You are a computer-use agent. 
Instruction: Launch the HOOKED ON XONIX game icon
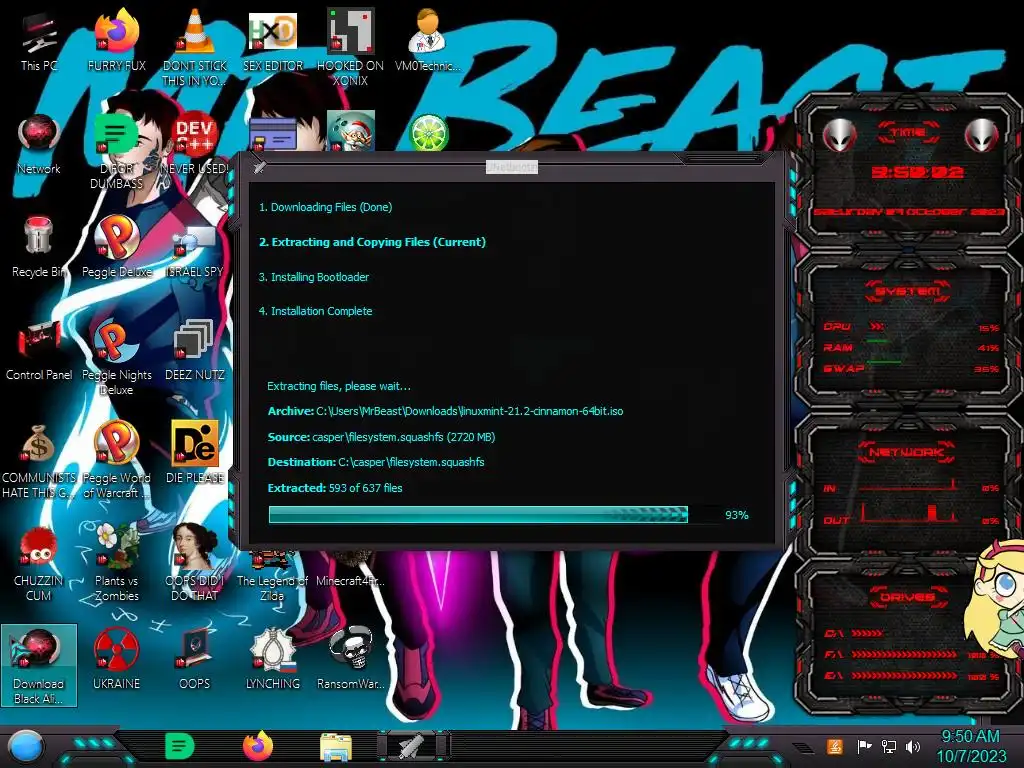coord(350,47)
